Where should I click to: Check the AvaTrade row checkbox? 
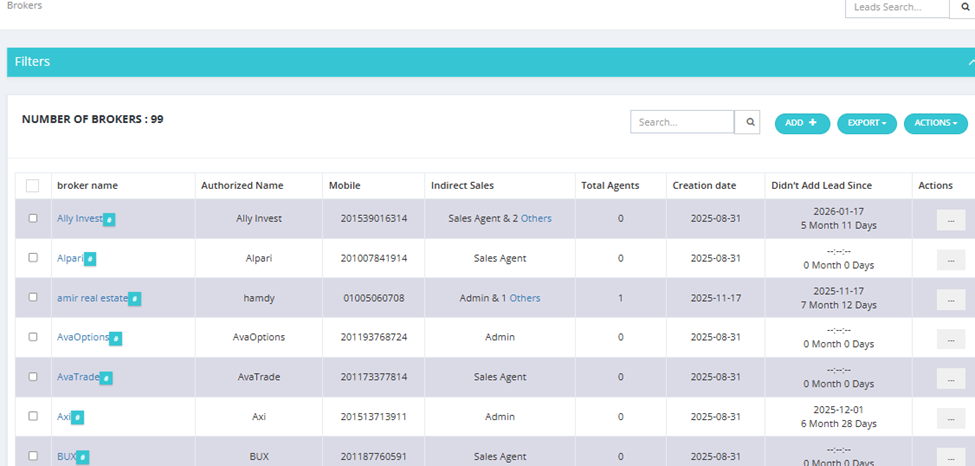click(33, 376)
